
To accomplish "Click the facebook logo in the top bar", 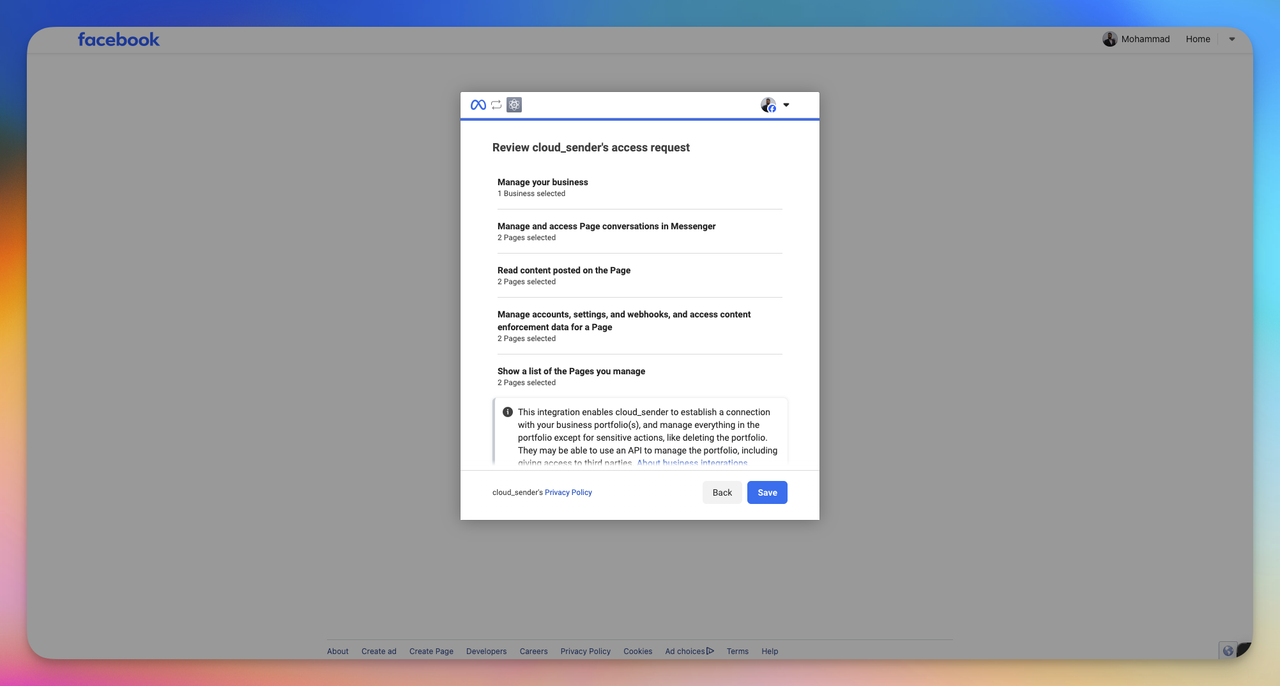I will (119, 39).
